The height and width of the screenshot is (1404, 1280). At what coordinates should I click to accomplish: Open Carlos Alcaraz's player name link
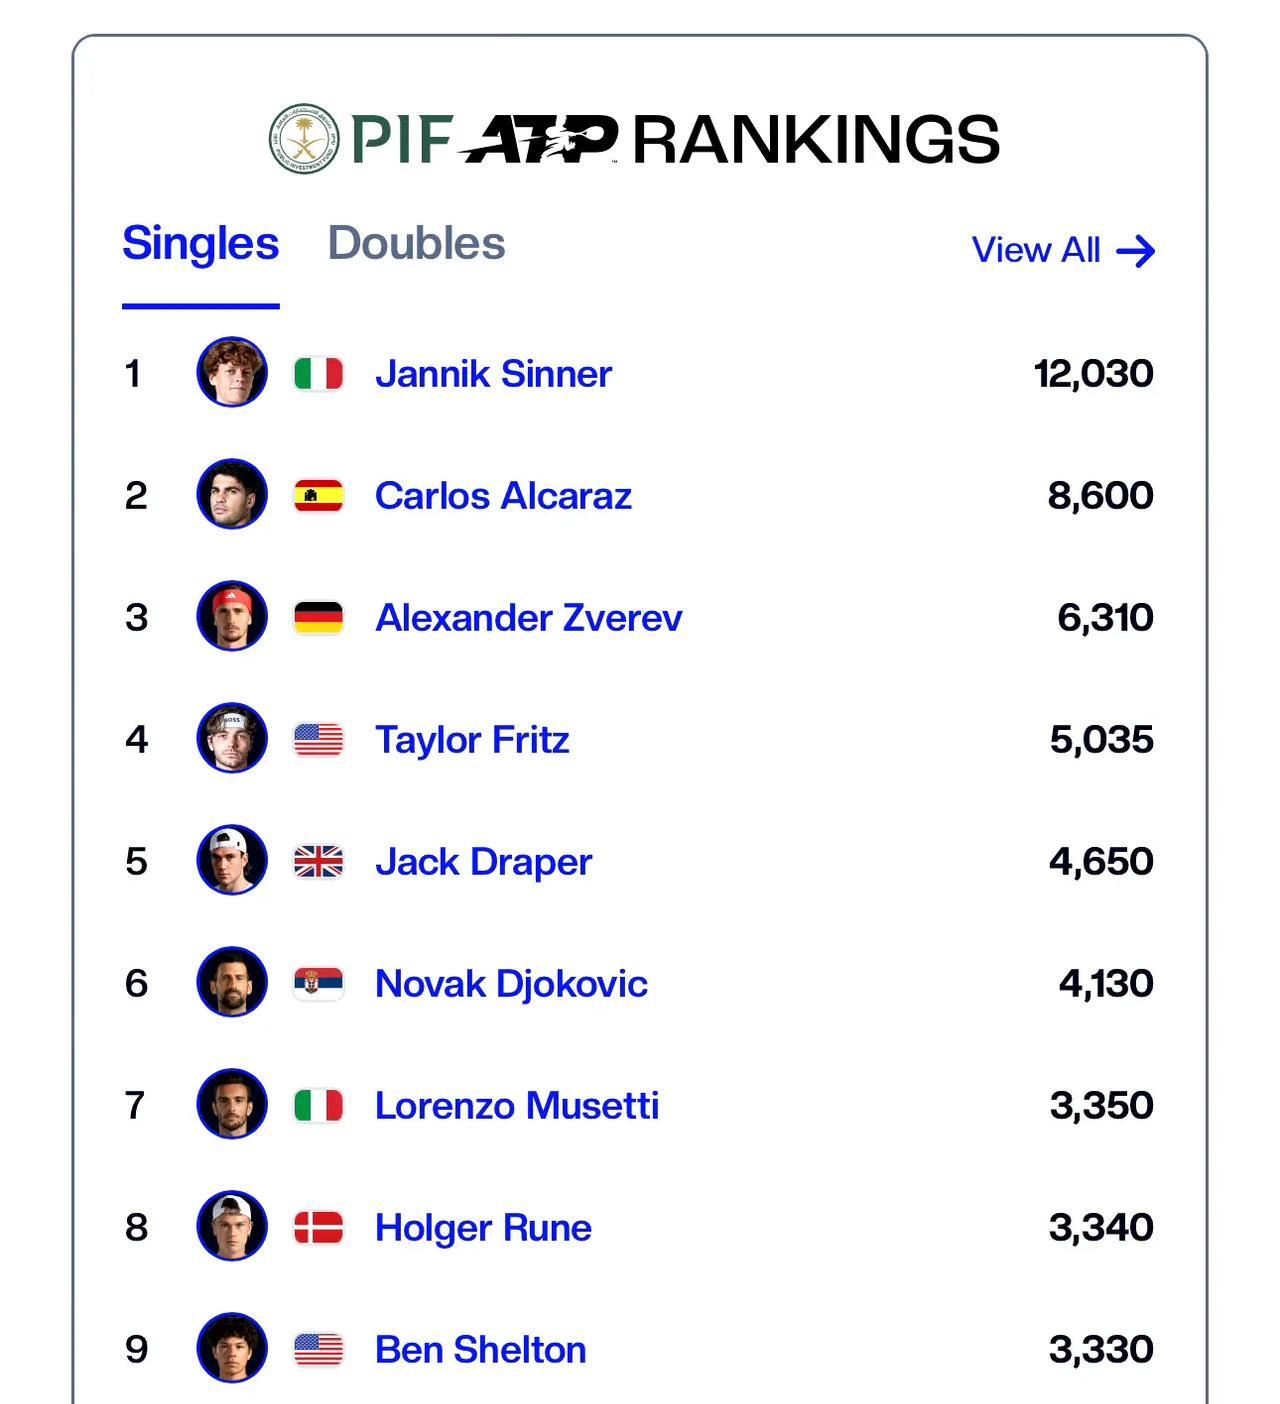503,496
